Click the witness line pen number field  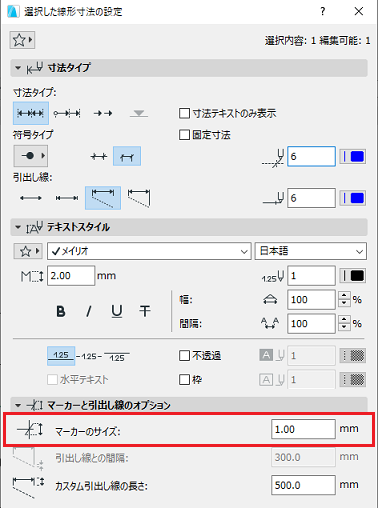311,198
